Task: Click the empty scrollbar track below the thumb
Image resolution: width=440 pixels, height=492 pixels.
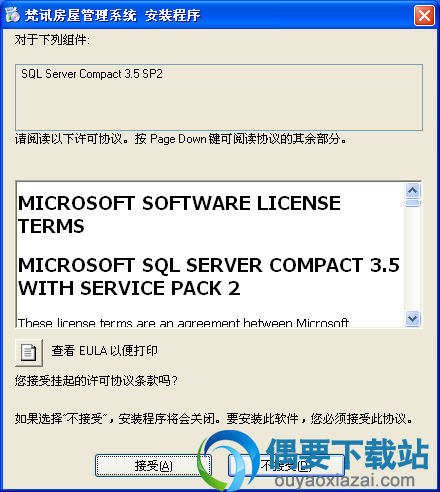Action: click(413, 258)
